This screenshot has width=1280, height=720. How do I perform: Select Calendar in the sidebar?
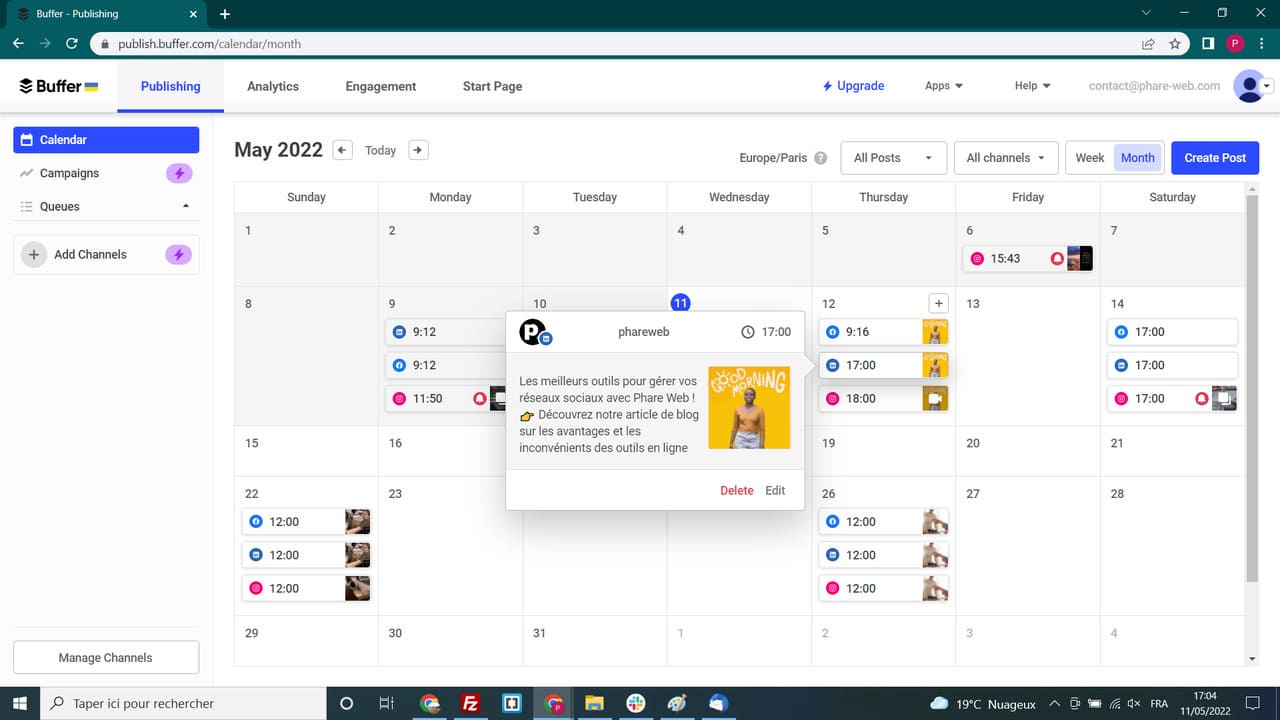(x=106, y=140)
